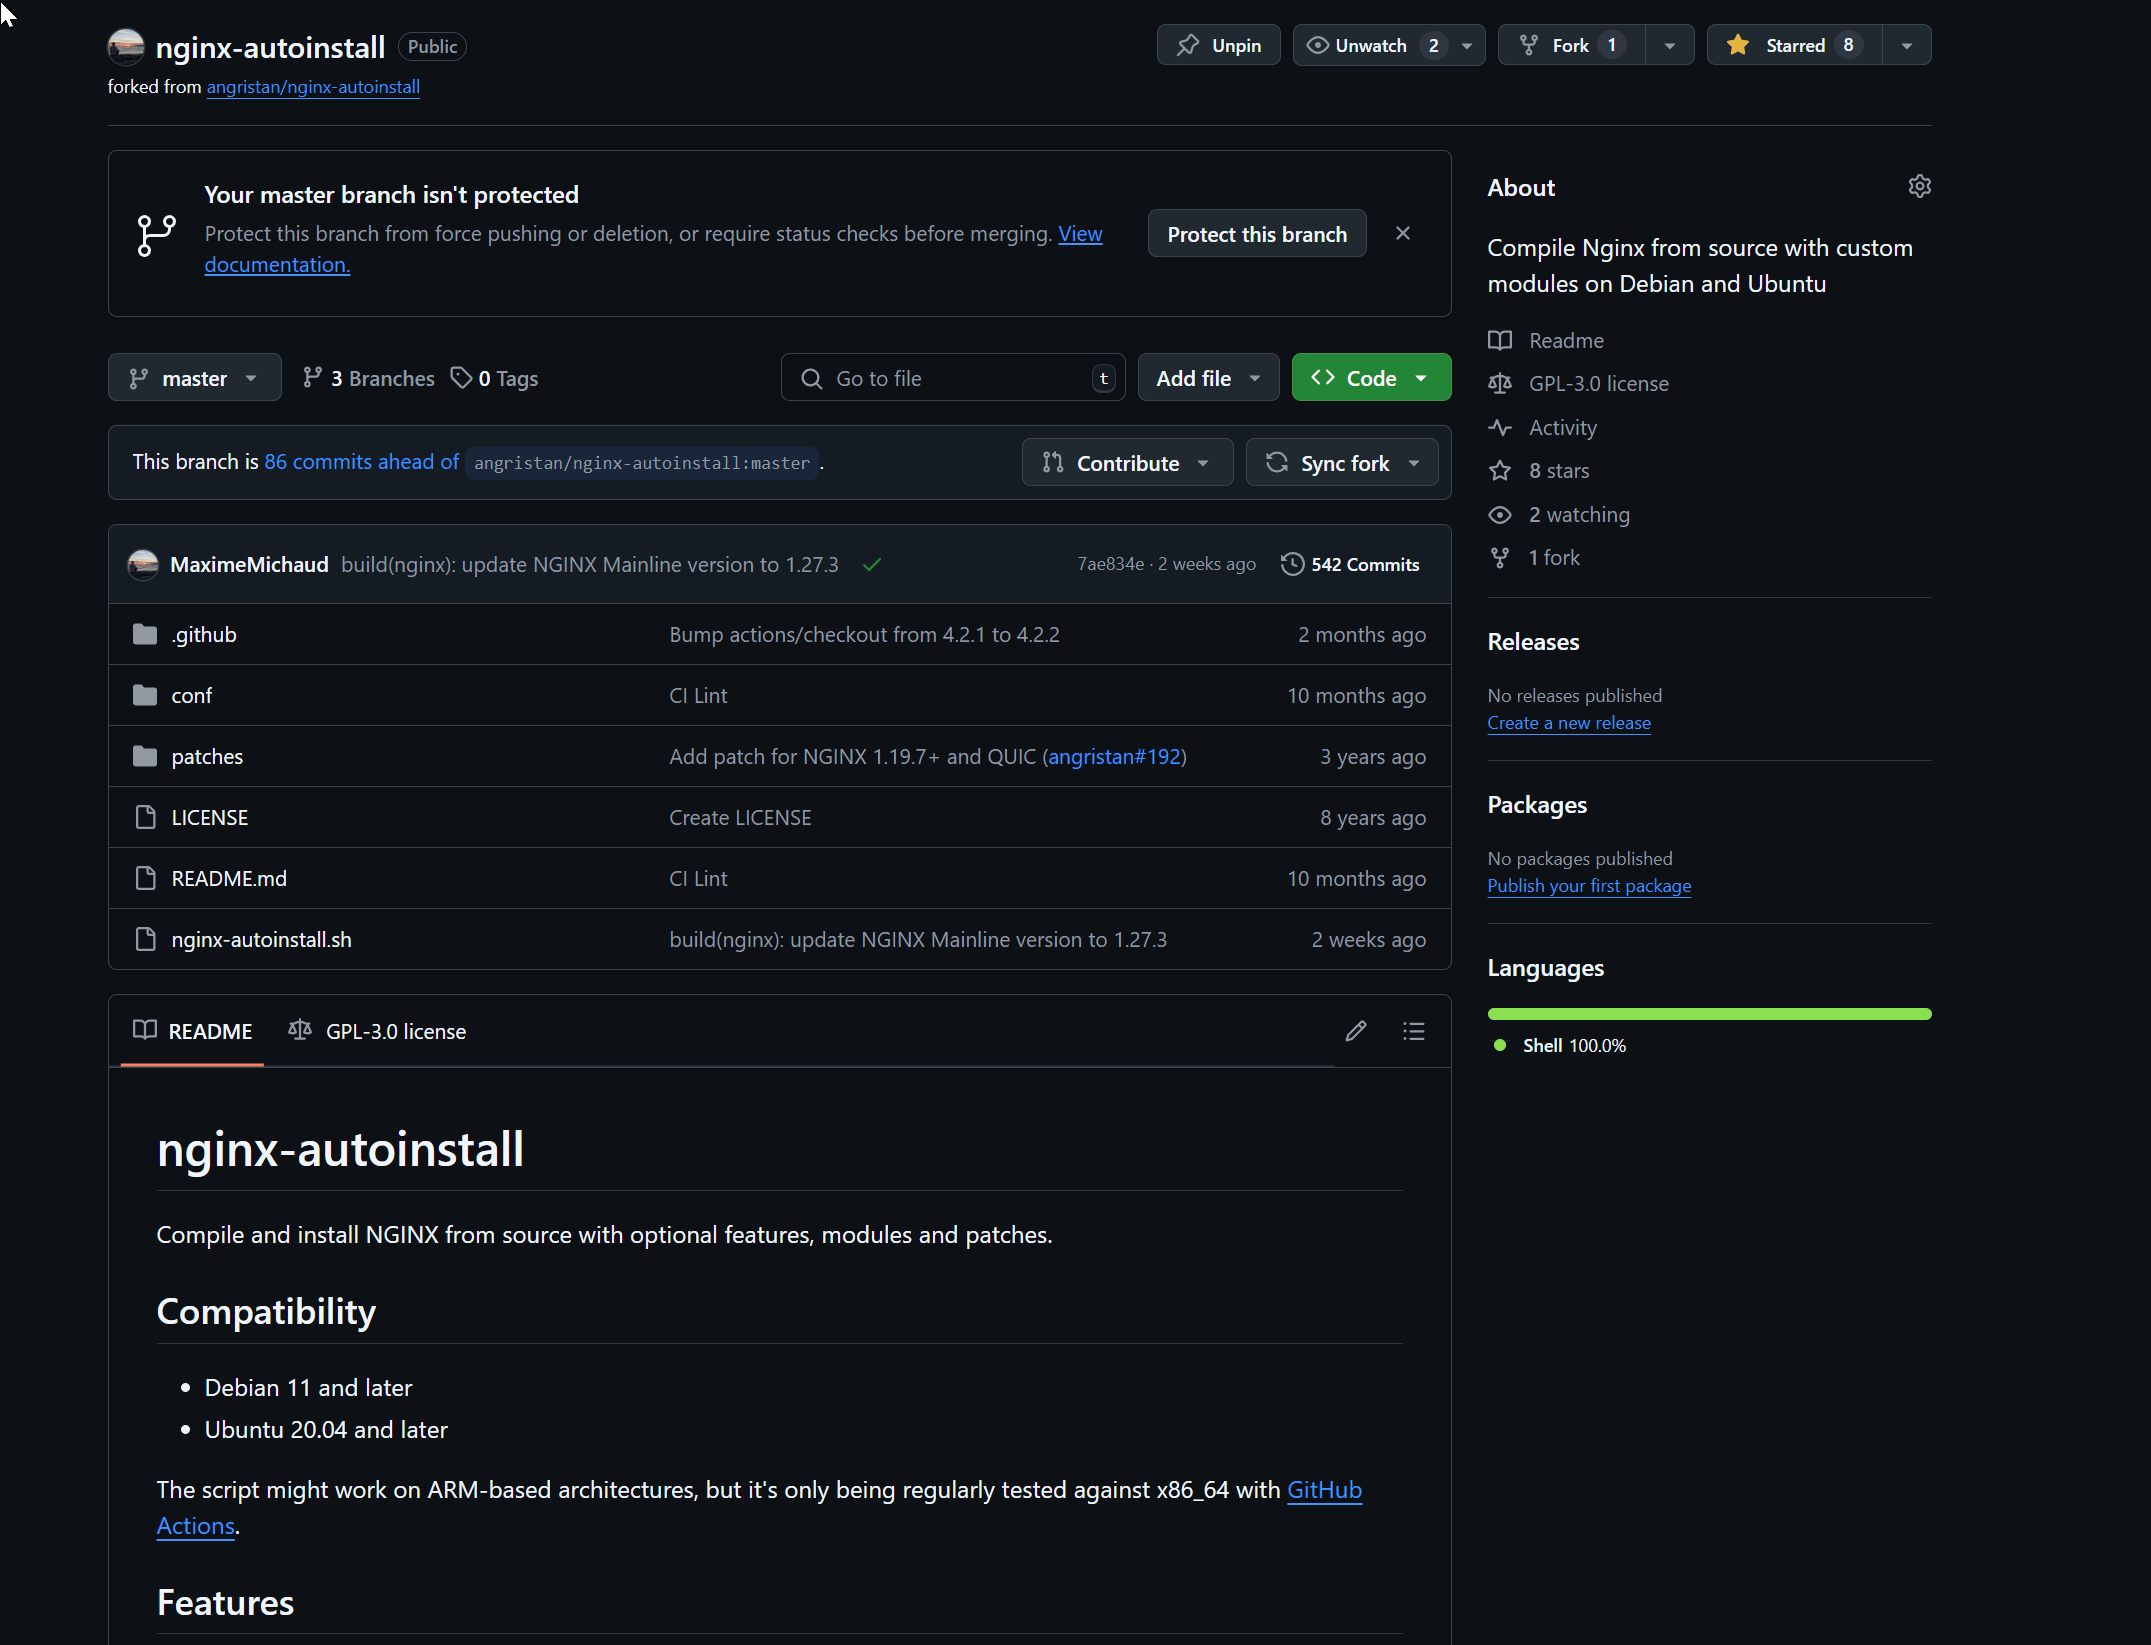Toggle the Unpin repository button
The image size is (2151, 1645).
[x=1218, y=45]
